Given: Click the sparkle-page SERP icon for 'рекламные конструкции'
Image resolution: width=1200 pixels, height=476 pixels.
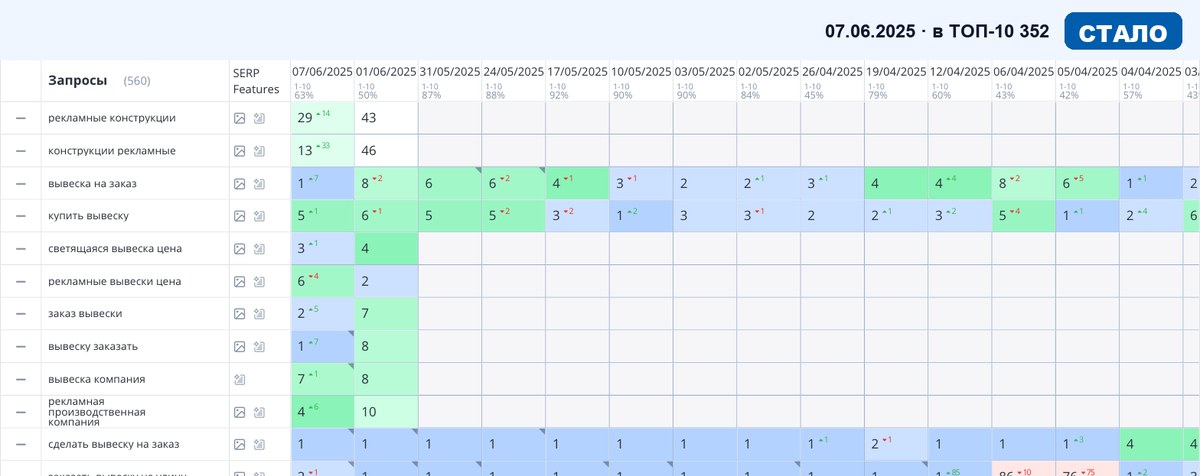Looking at the screenshot, I should point(259,118).
